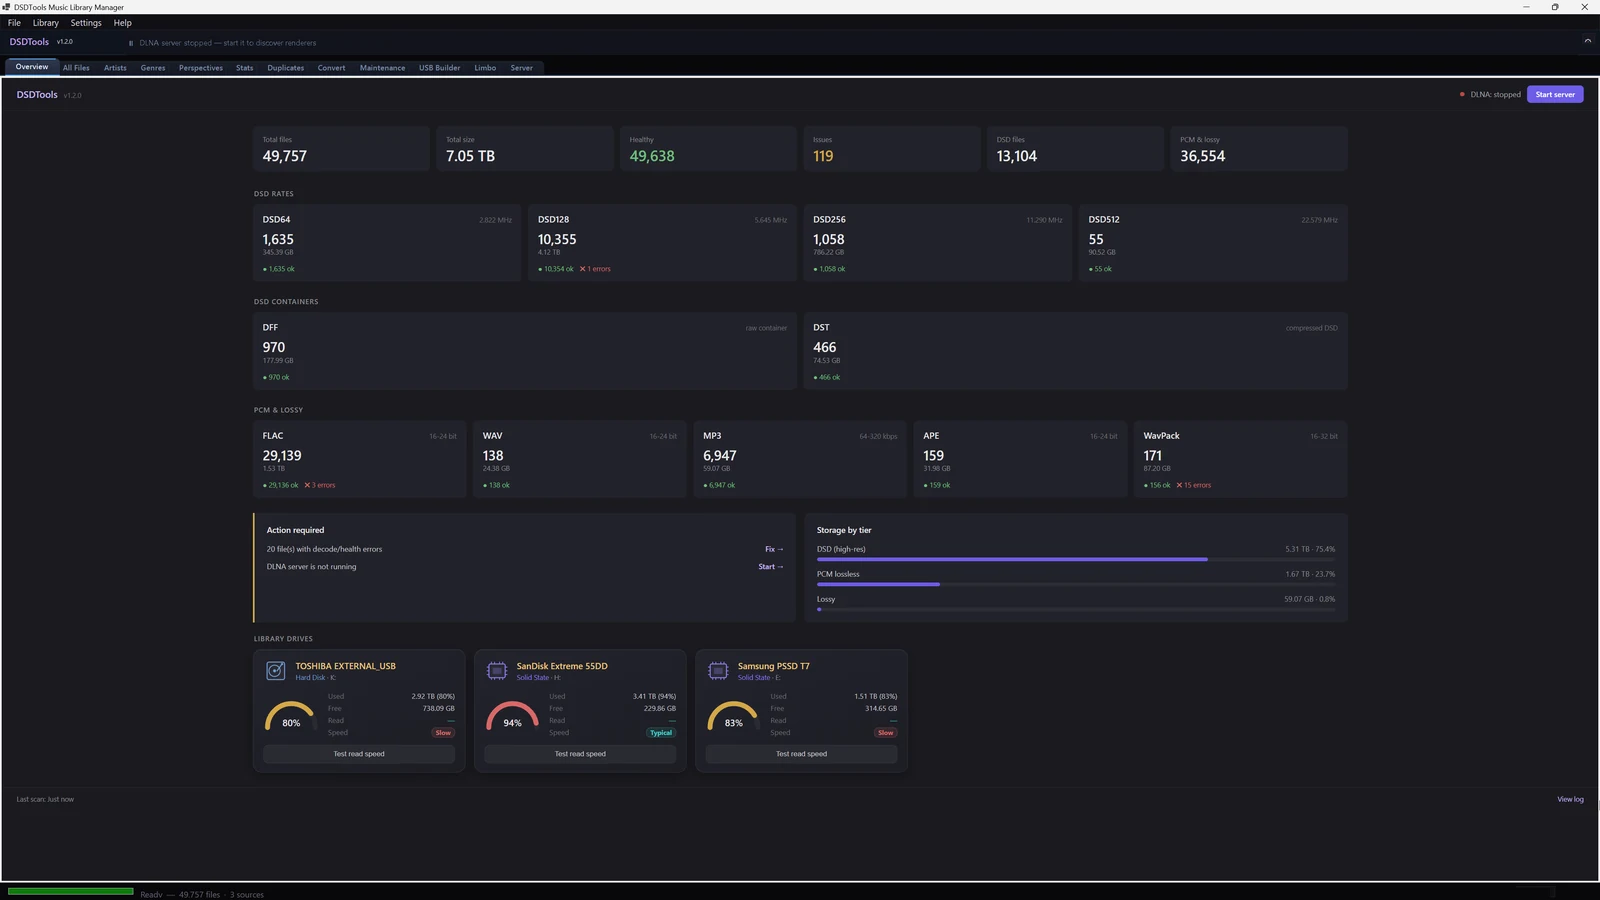
Task: Click the PCM lossless storage tier bar
Action: [x=1076, y=584]
